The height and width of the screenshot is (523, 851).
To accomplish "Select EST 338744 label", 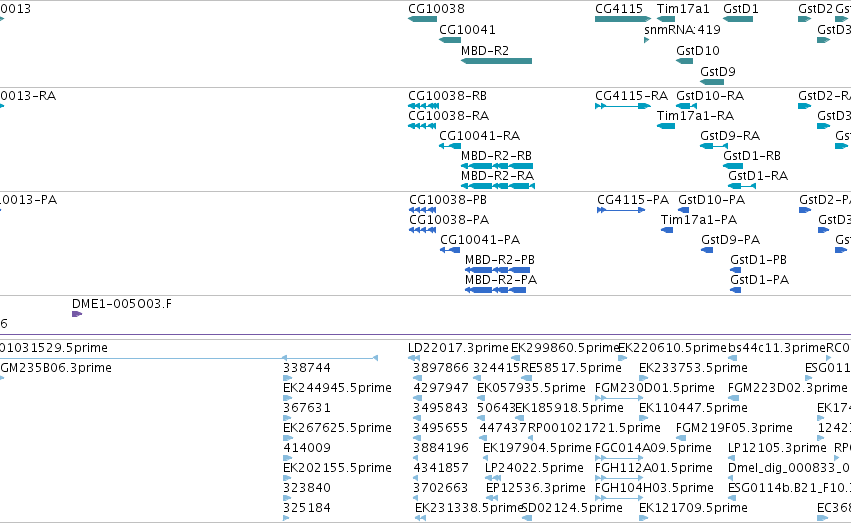I will click(307, 368).
